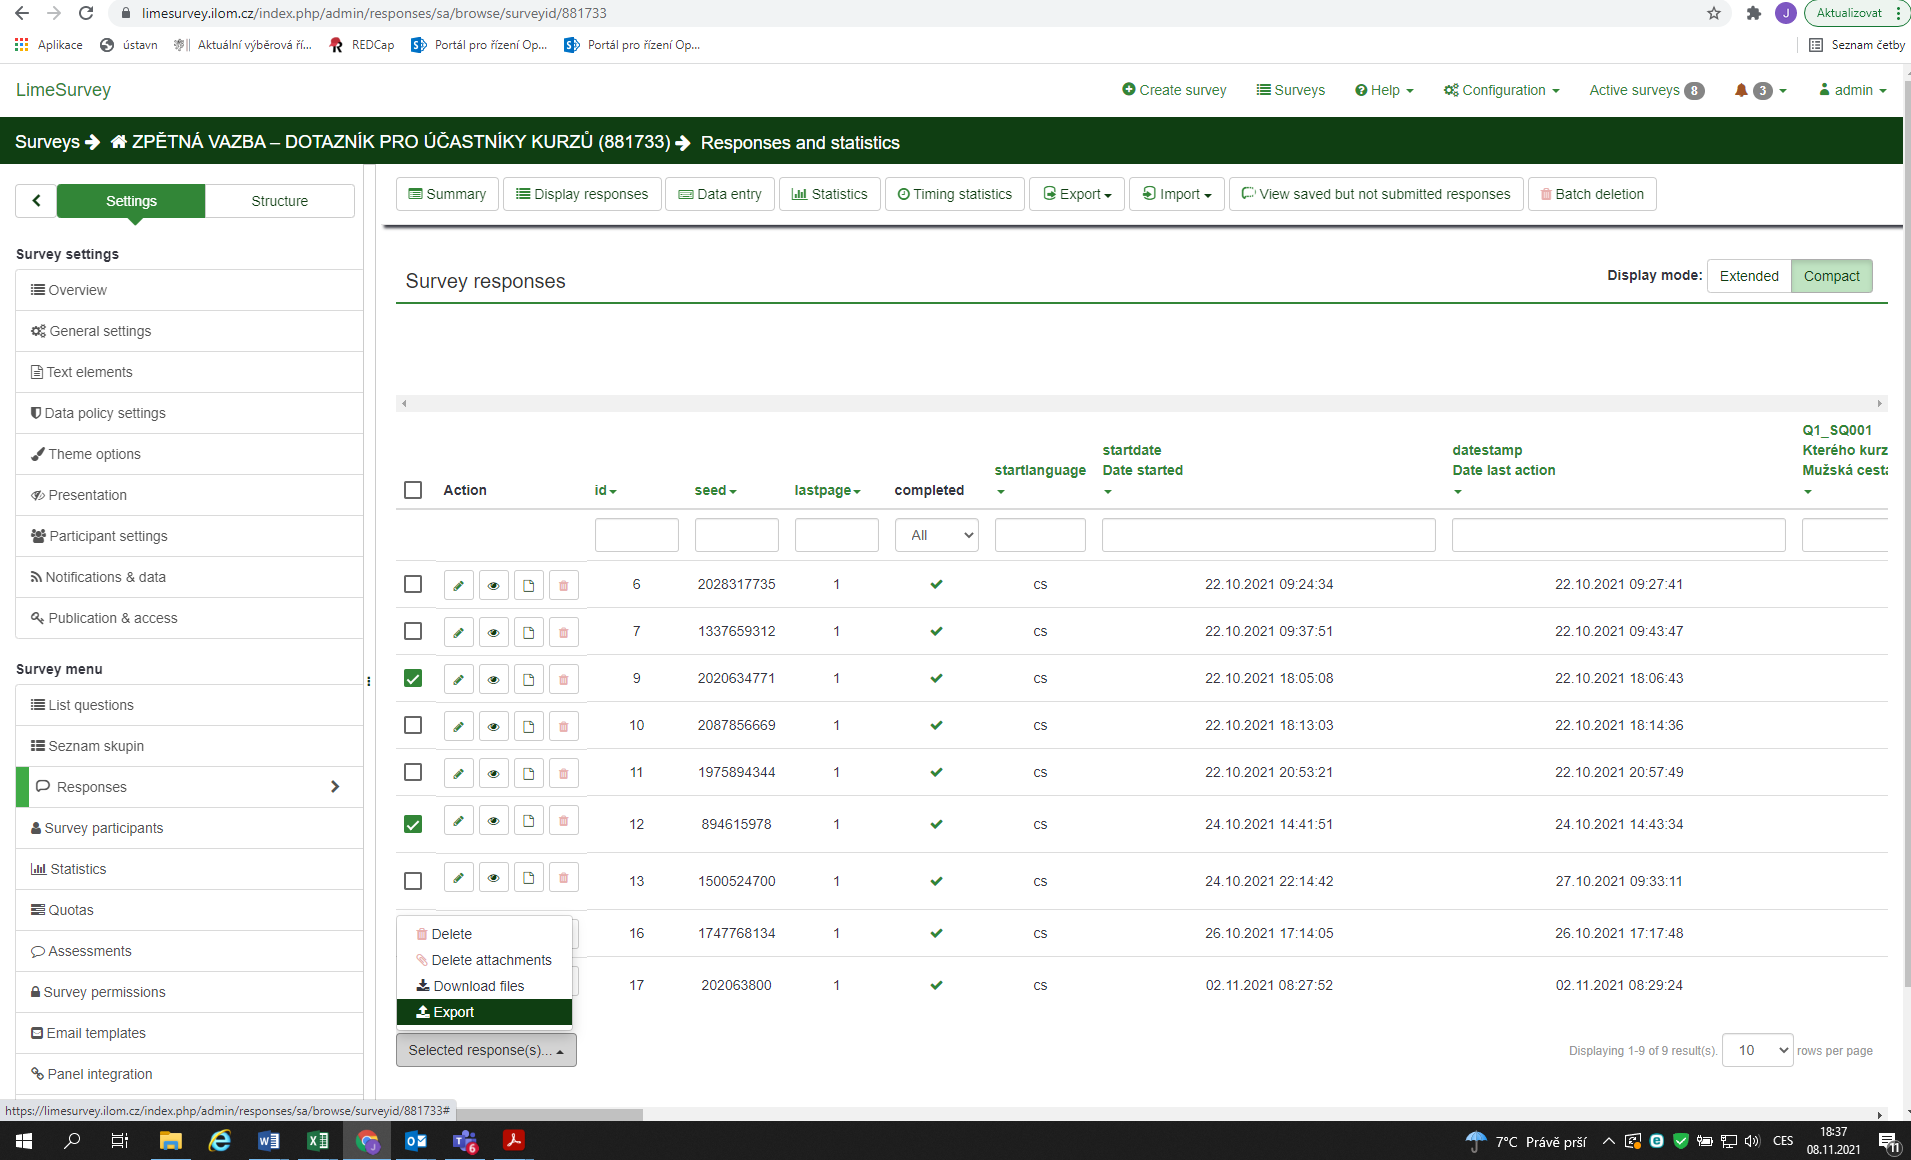Viewport: 1911px width, 1160px height.
Task: Expand the Configuration menu
Action: (x=1501, y=90)
